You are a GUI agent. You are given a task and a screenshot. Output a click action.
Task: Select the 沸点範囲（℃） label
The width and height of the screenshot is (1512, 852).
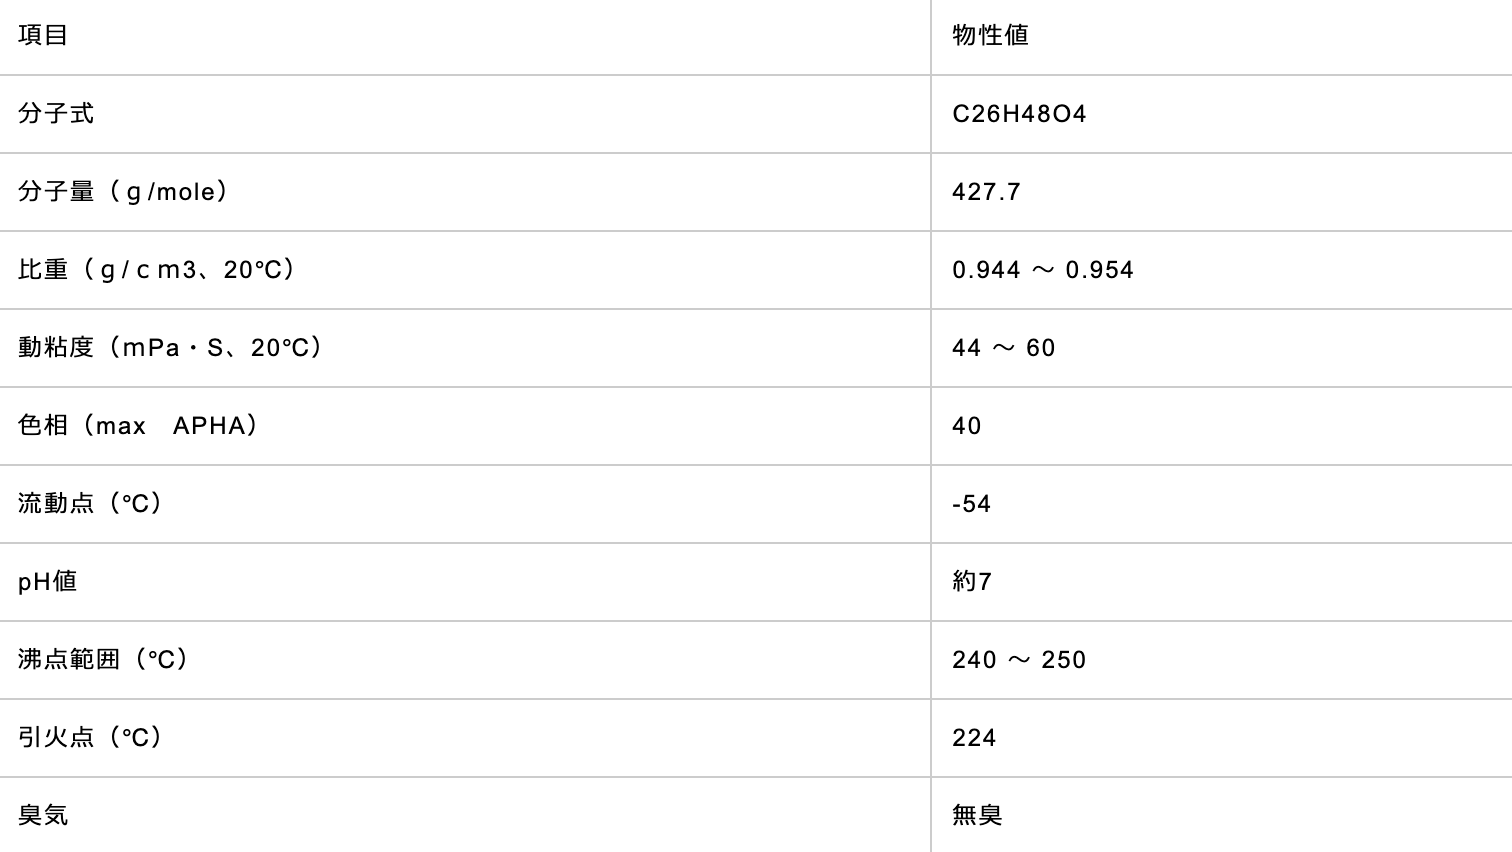click(x=104, y=659)
